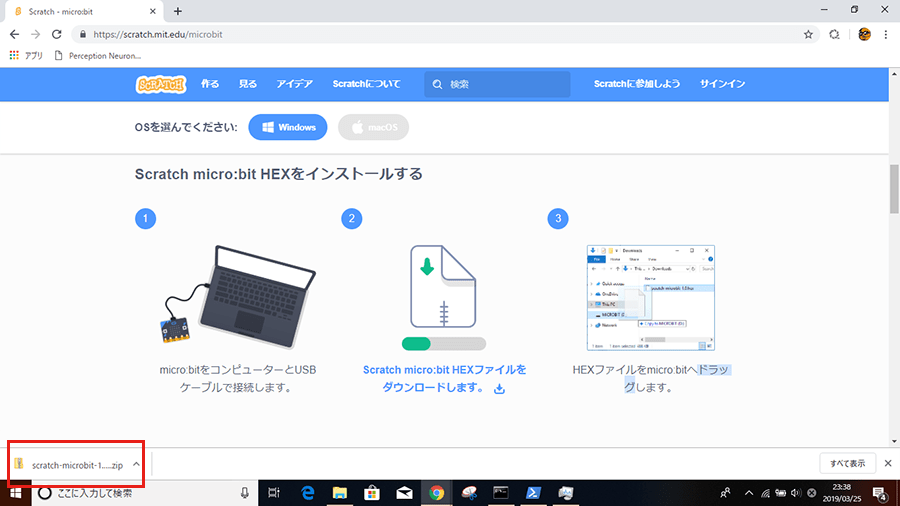Click the すべて表示 (Show all) downloads button

coord(847,463)
